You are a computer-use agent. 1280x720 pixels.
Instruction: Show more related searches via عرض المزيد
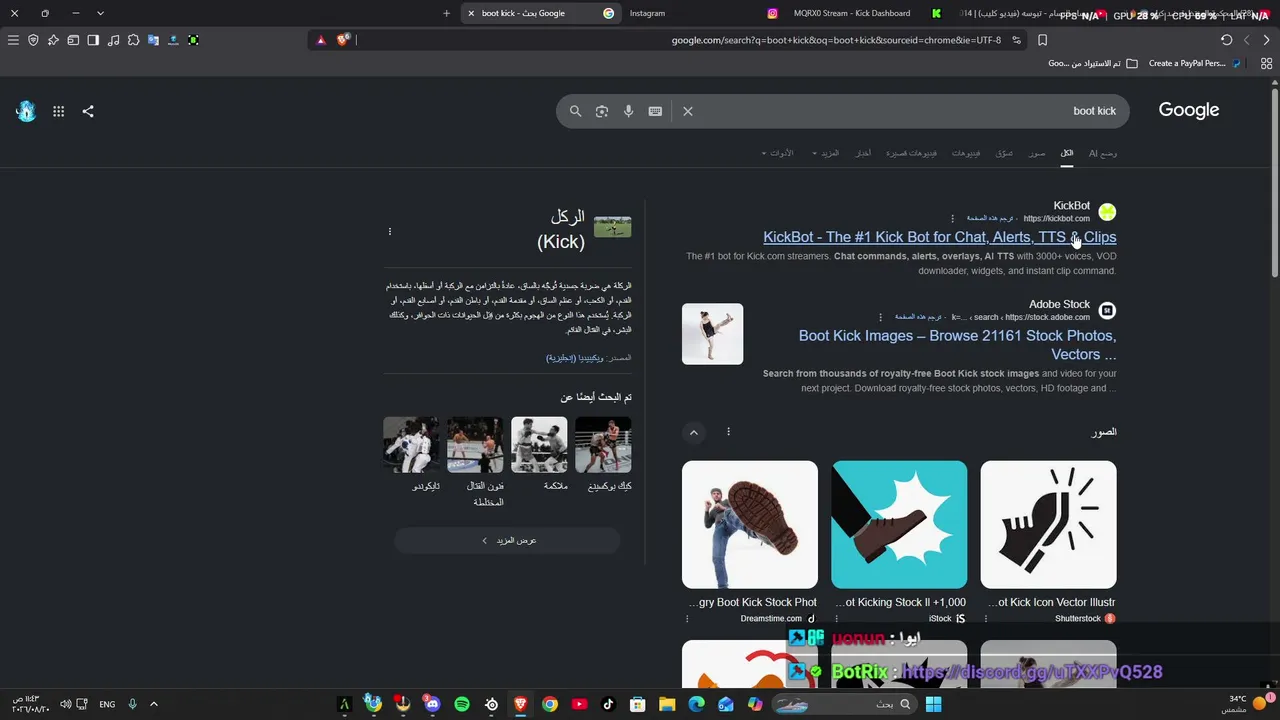tap(507, 541)
